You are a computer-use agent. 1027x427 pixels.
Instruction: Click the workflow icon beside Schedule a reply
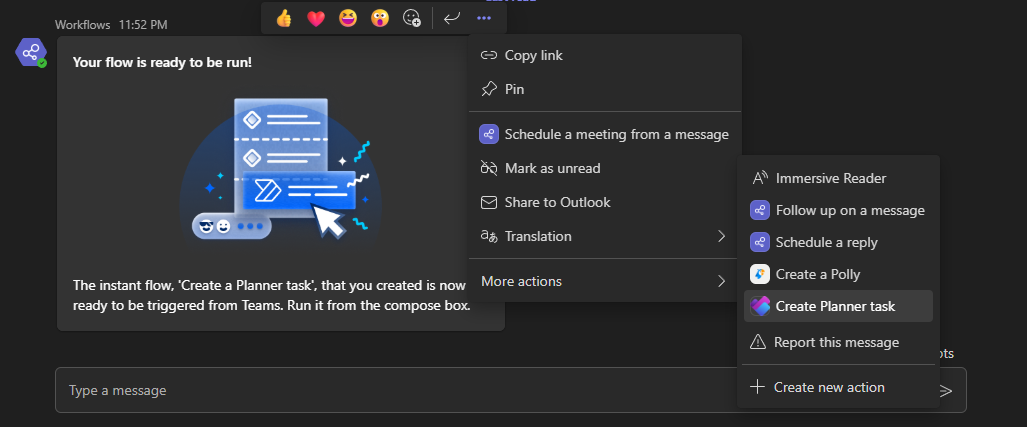[760, 242]
